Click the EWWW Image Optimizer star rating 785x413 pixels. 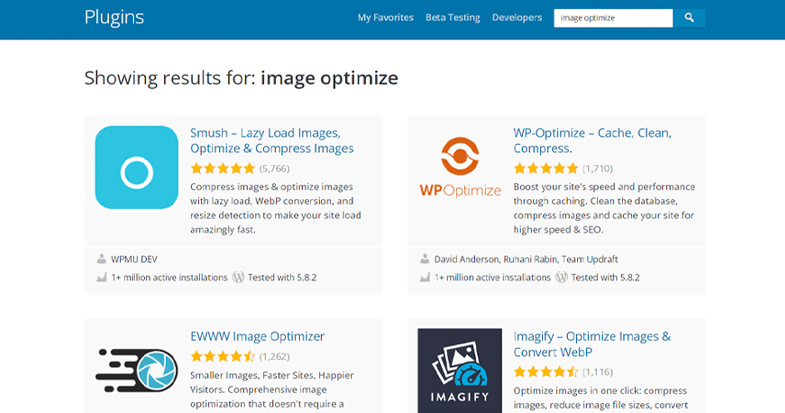coord(223,356)
